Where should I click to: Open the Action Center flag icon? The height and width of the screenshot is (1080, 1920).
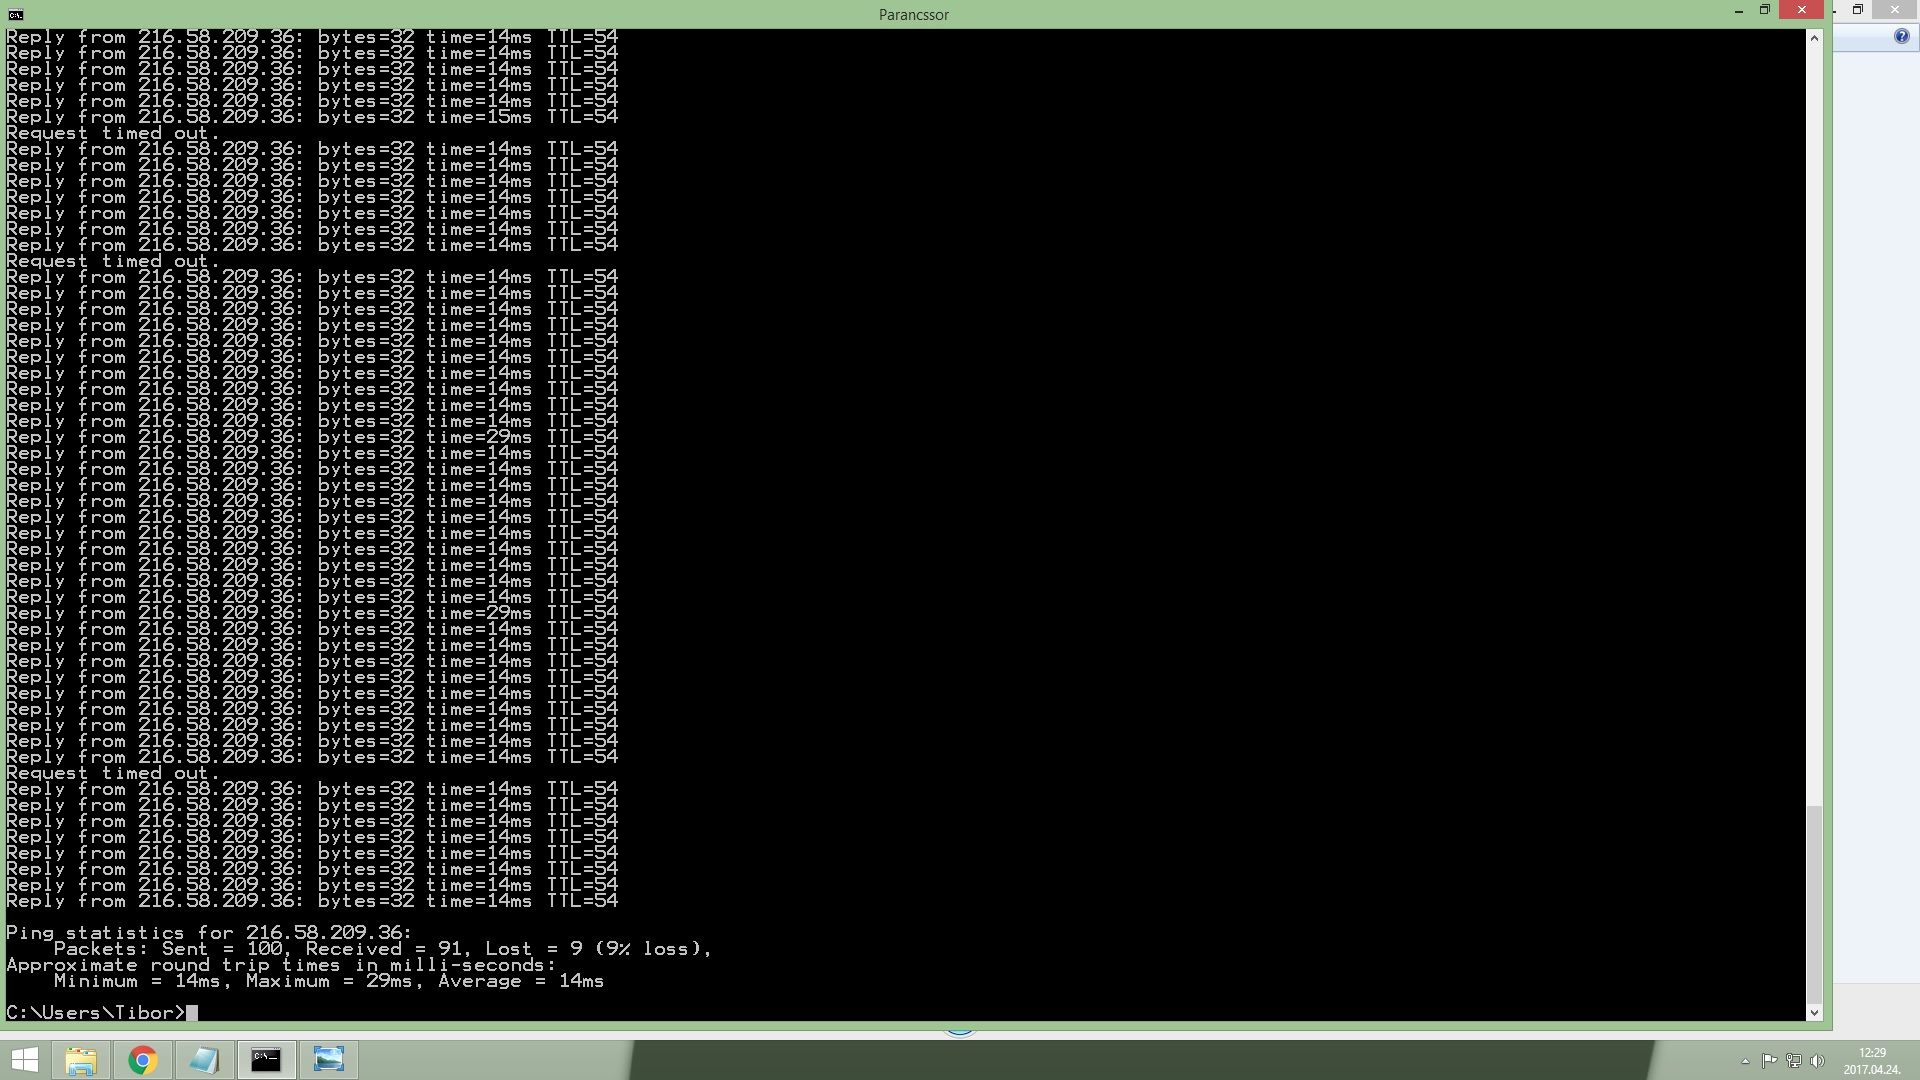1769,1061
